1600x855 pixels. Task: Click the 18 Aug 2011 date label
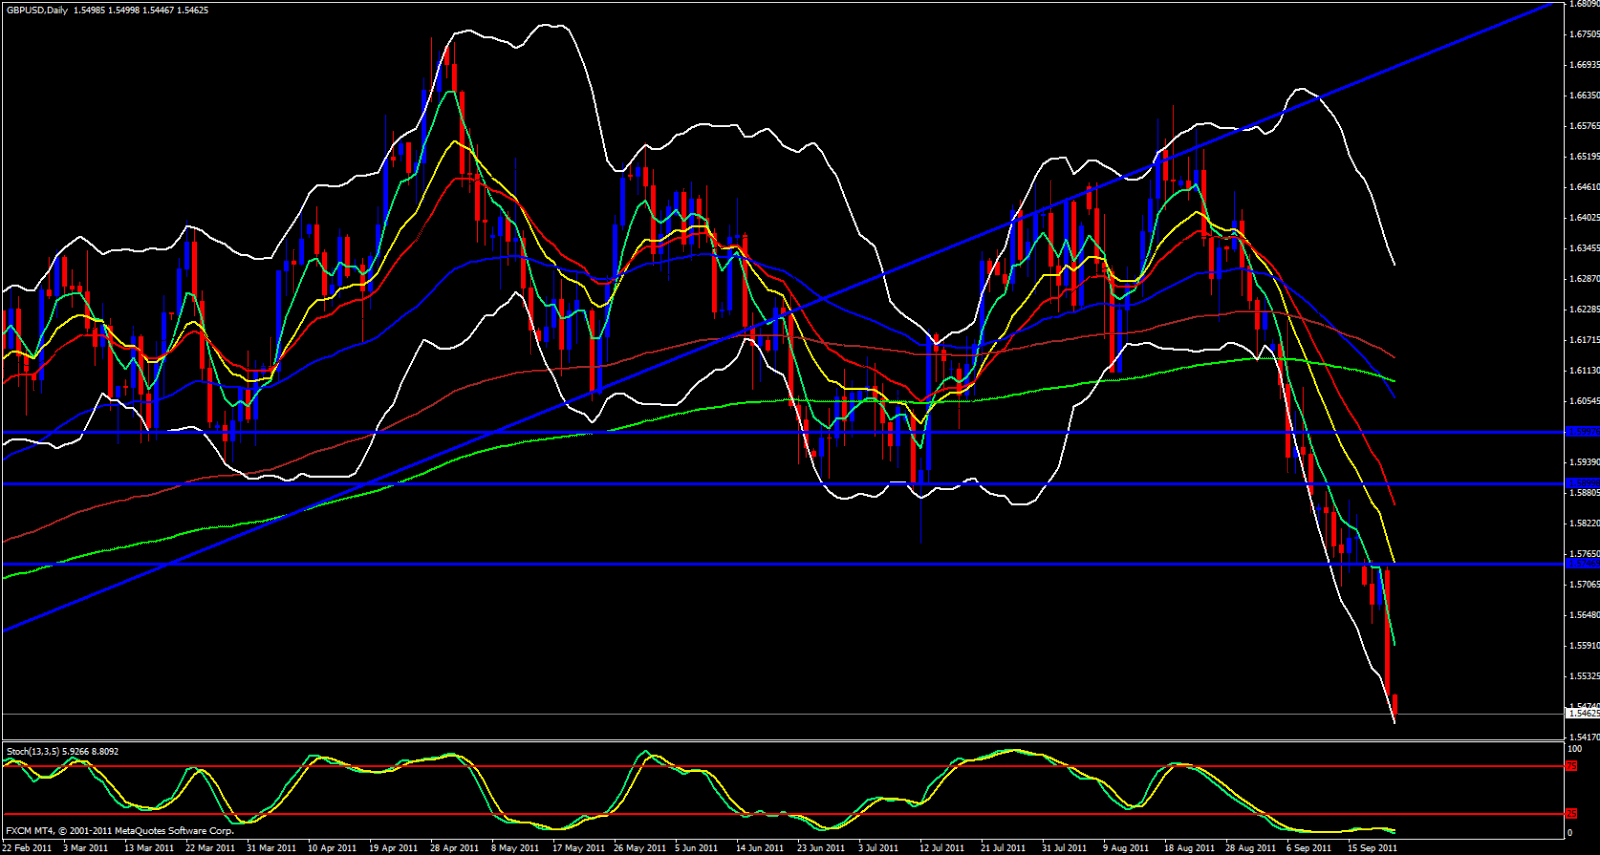click(x=1189, y=848)
